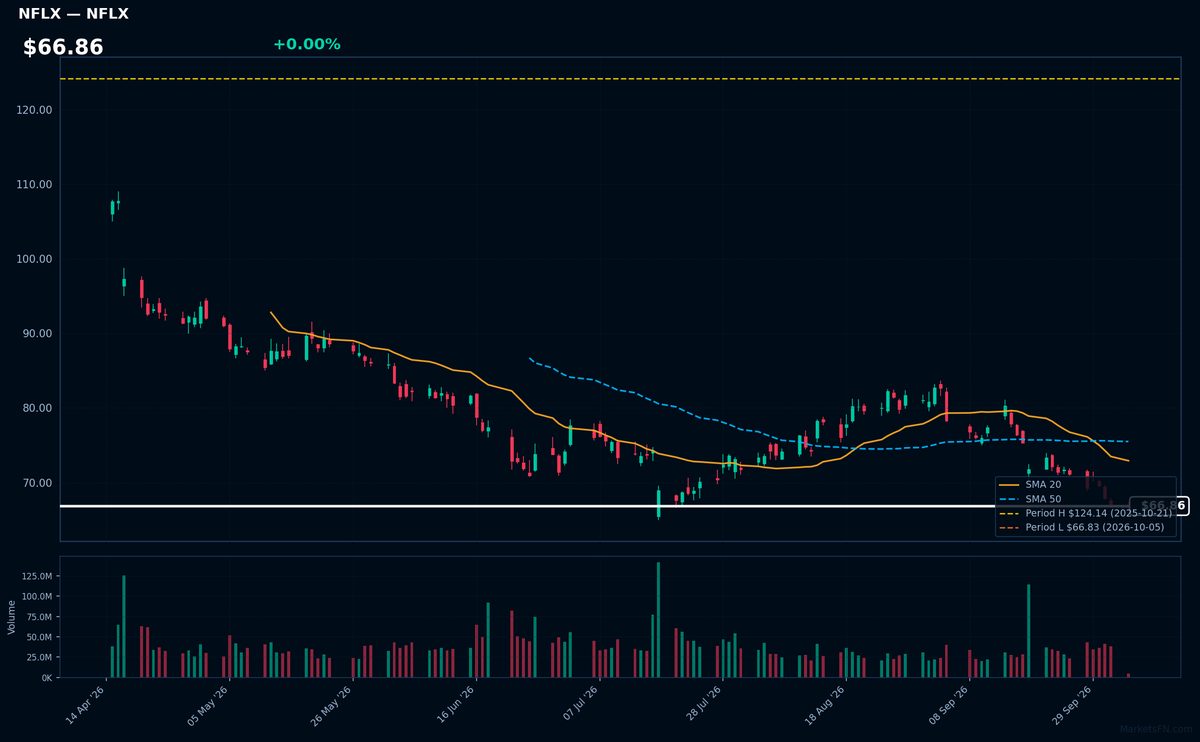Click the +0.00% change indicator
This screenshot has height=742, width=1200.
306,44
